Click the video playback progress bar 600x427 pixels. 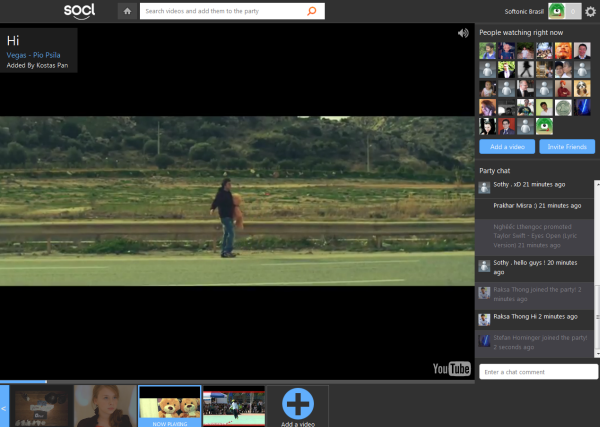237,381
